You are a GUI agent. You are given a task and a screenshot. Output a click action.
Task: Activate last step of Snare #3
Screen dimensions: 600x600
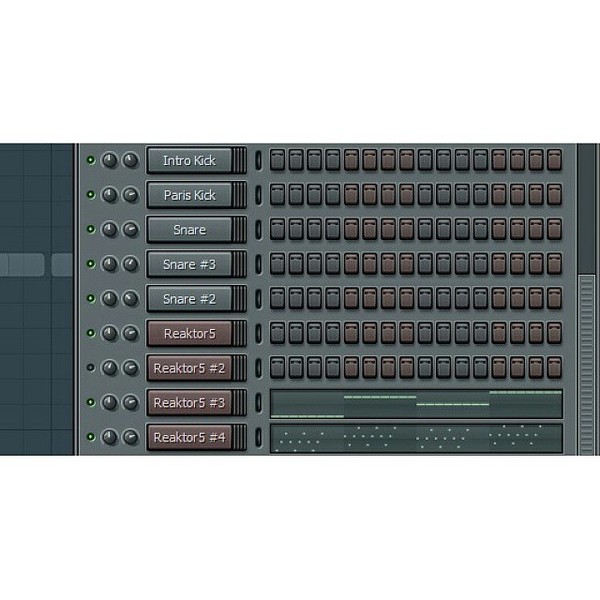(554, 264)
